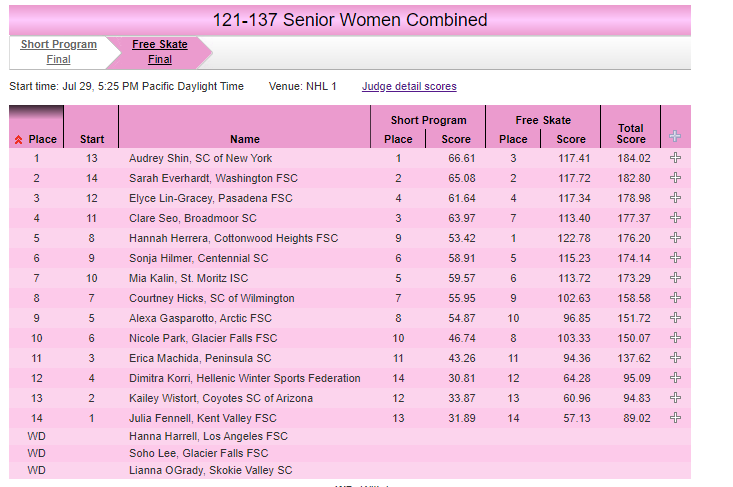733x487 pixels.
Task: Click plus icon for Julia Fennell
Action: [675, 418]
